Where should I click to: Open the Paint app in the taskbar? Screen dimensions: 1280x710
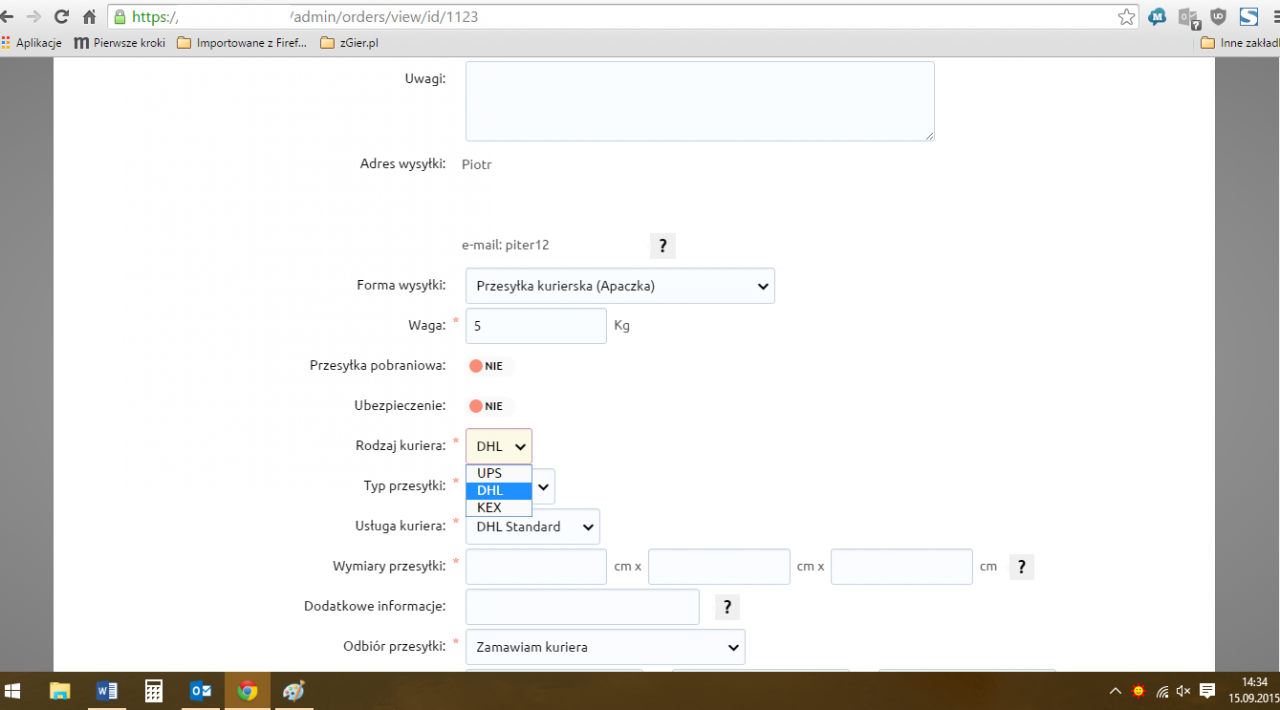point(293,691)
